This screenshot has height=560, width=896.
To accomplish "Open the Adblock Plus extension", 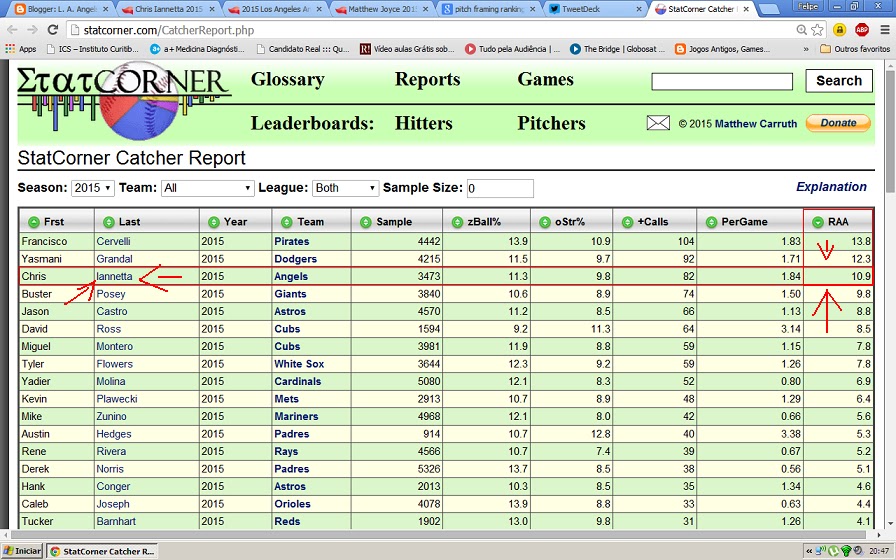I will tap(862, 30).
